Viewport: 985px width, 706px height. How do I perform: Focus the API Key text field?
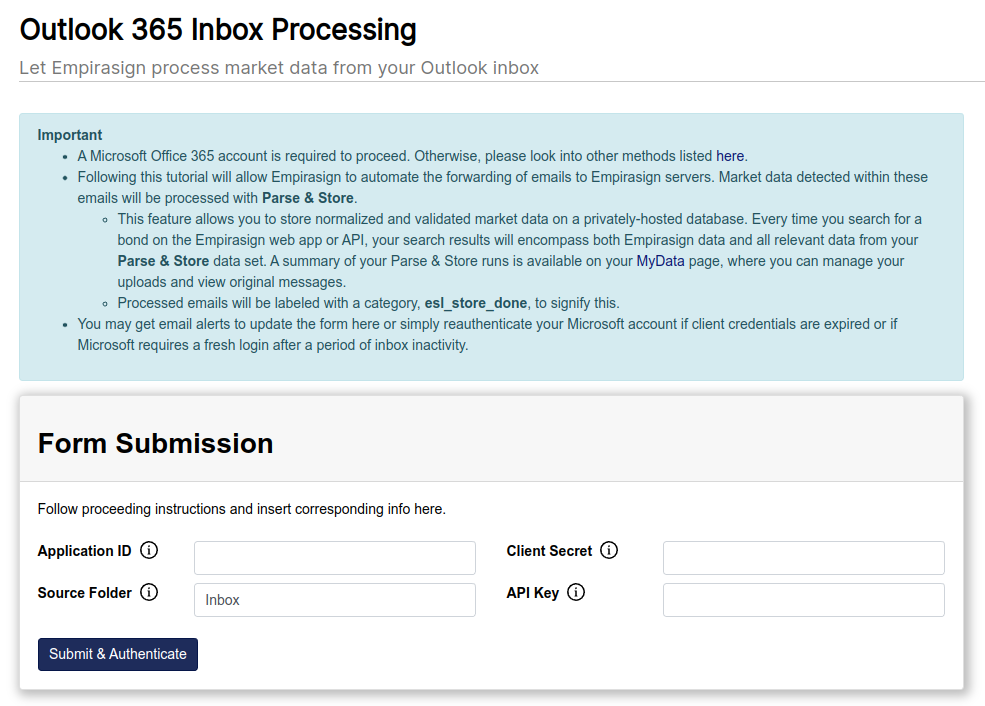[803, 600]
